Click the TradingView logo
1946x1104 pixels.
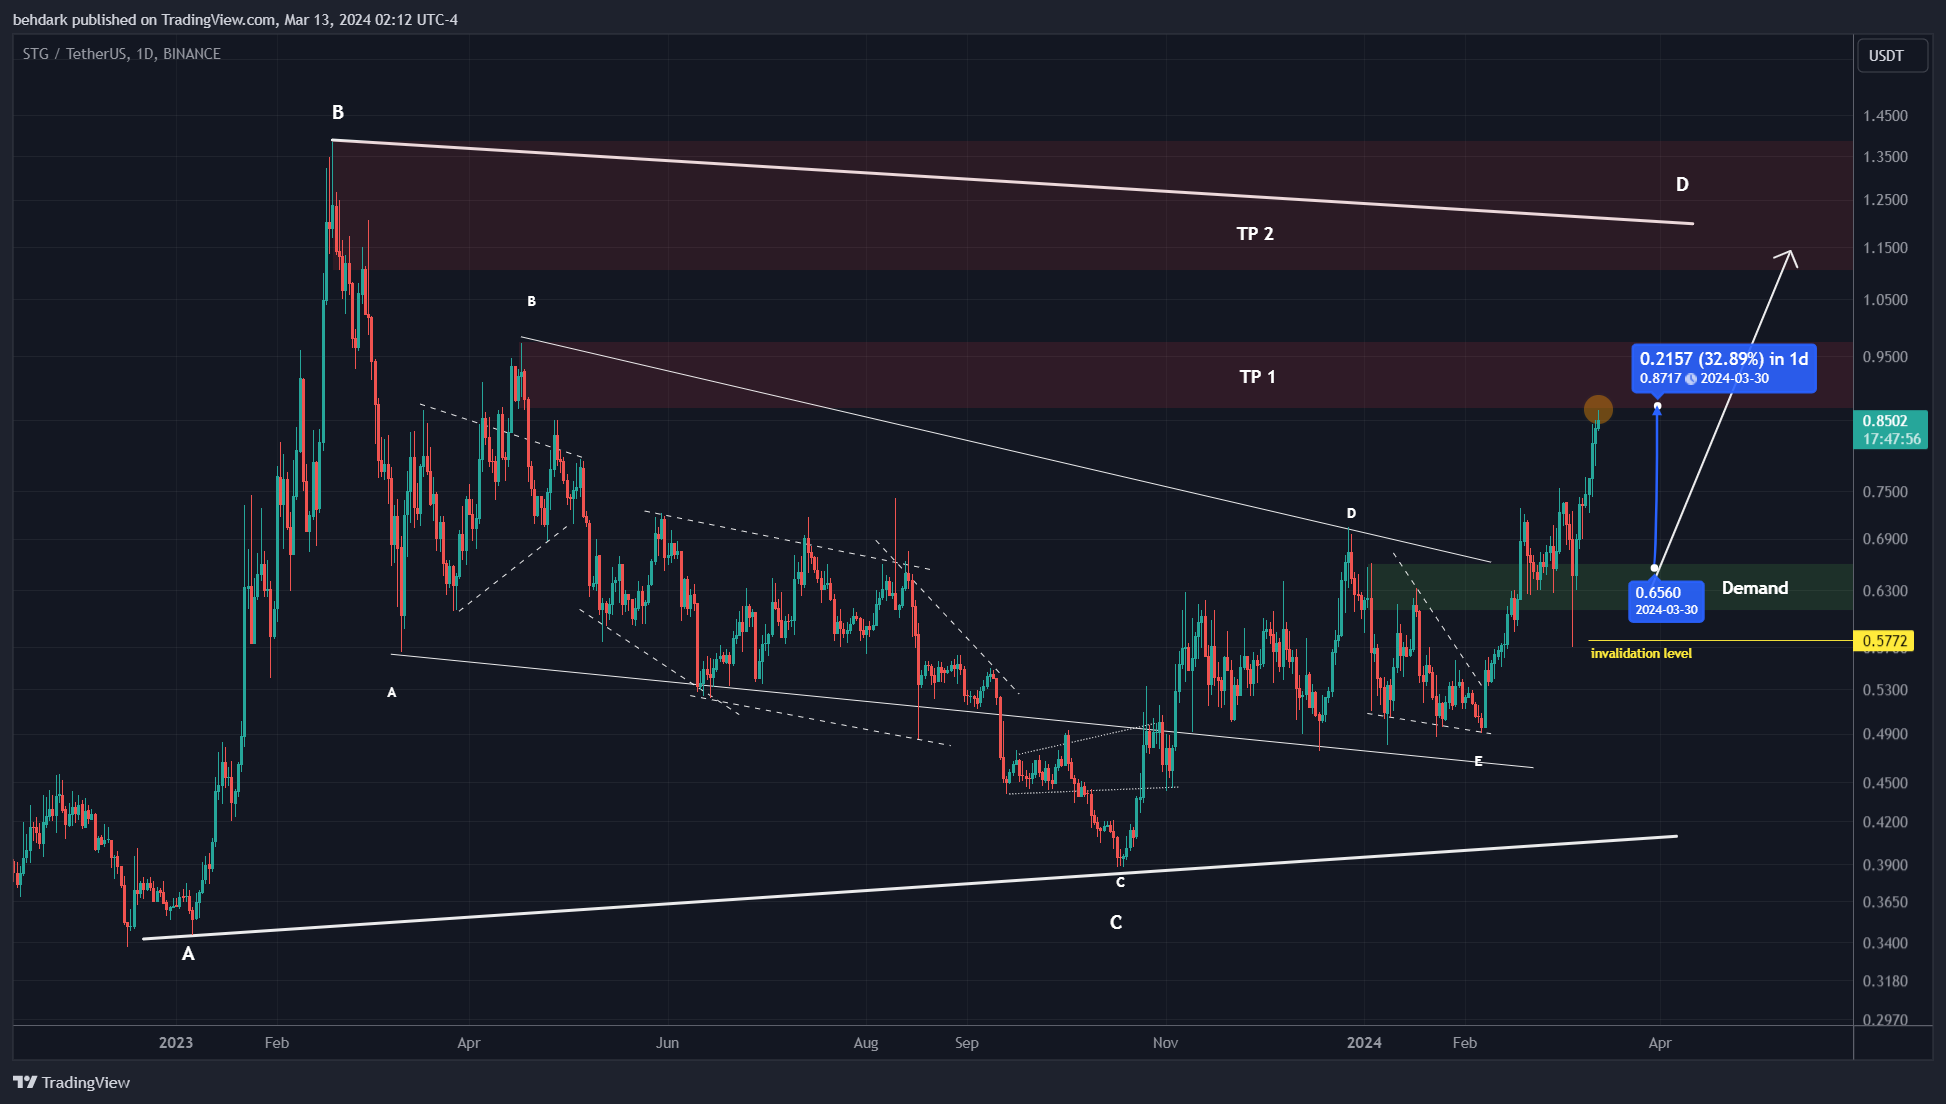[71, 1082]
